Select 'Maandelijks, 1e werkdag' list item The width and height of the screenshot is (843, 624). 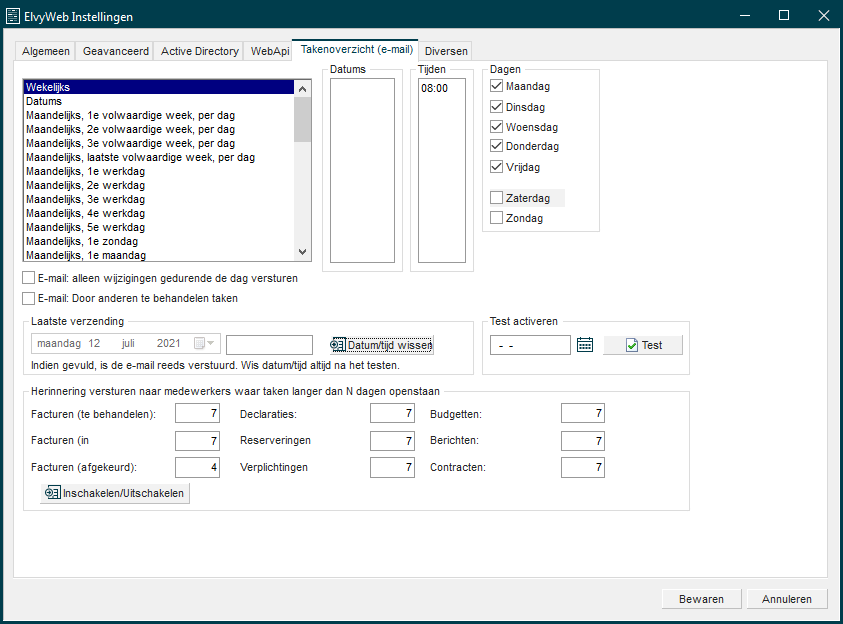[x=159, y=171]
